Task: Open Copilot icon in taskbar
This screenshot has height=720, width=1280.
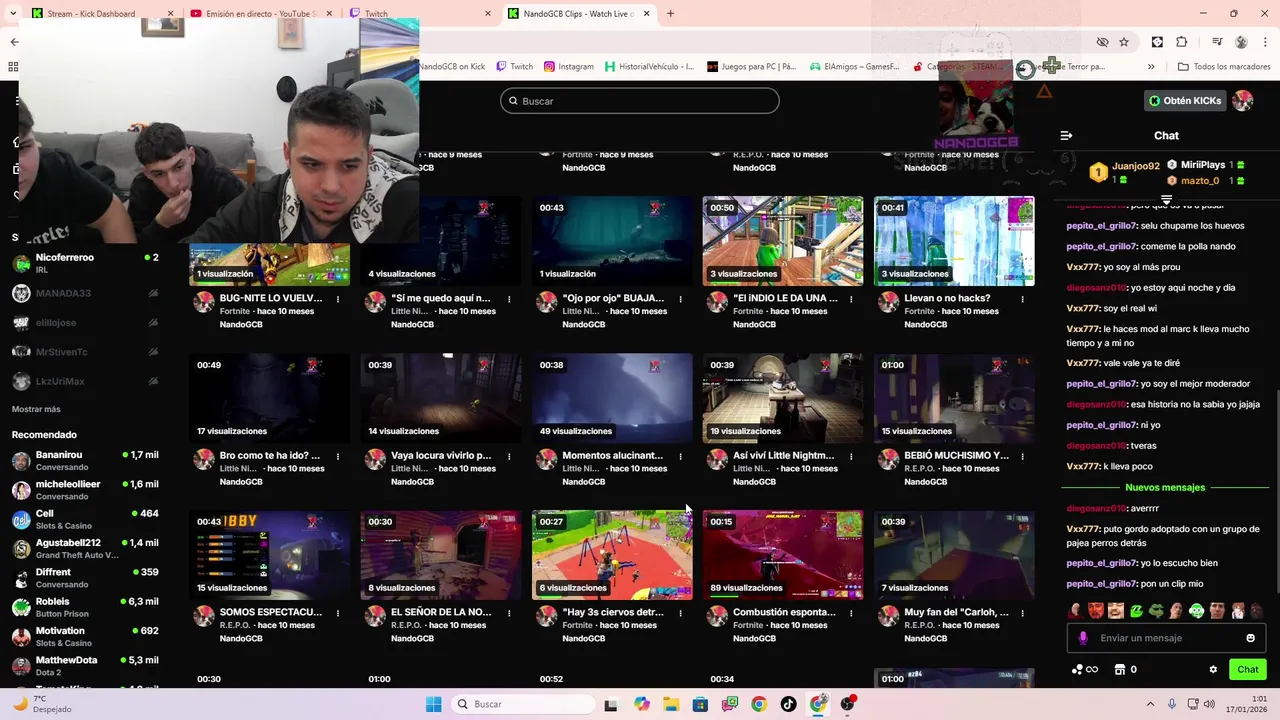Action: [642, 704]
